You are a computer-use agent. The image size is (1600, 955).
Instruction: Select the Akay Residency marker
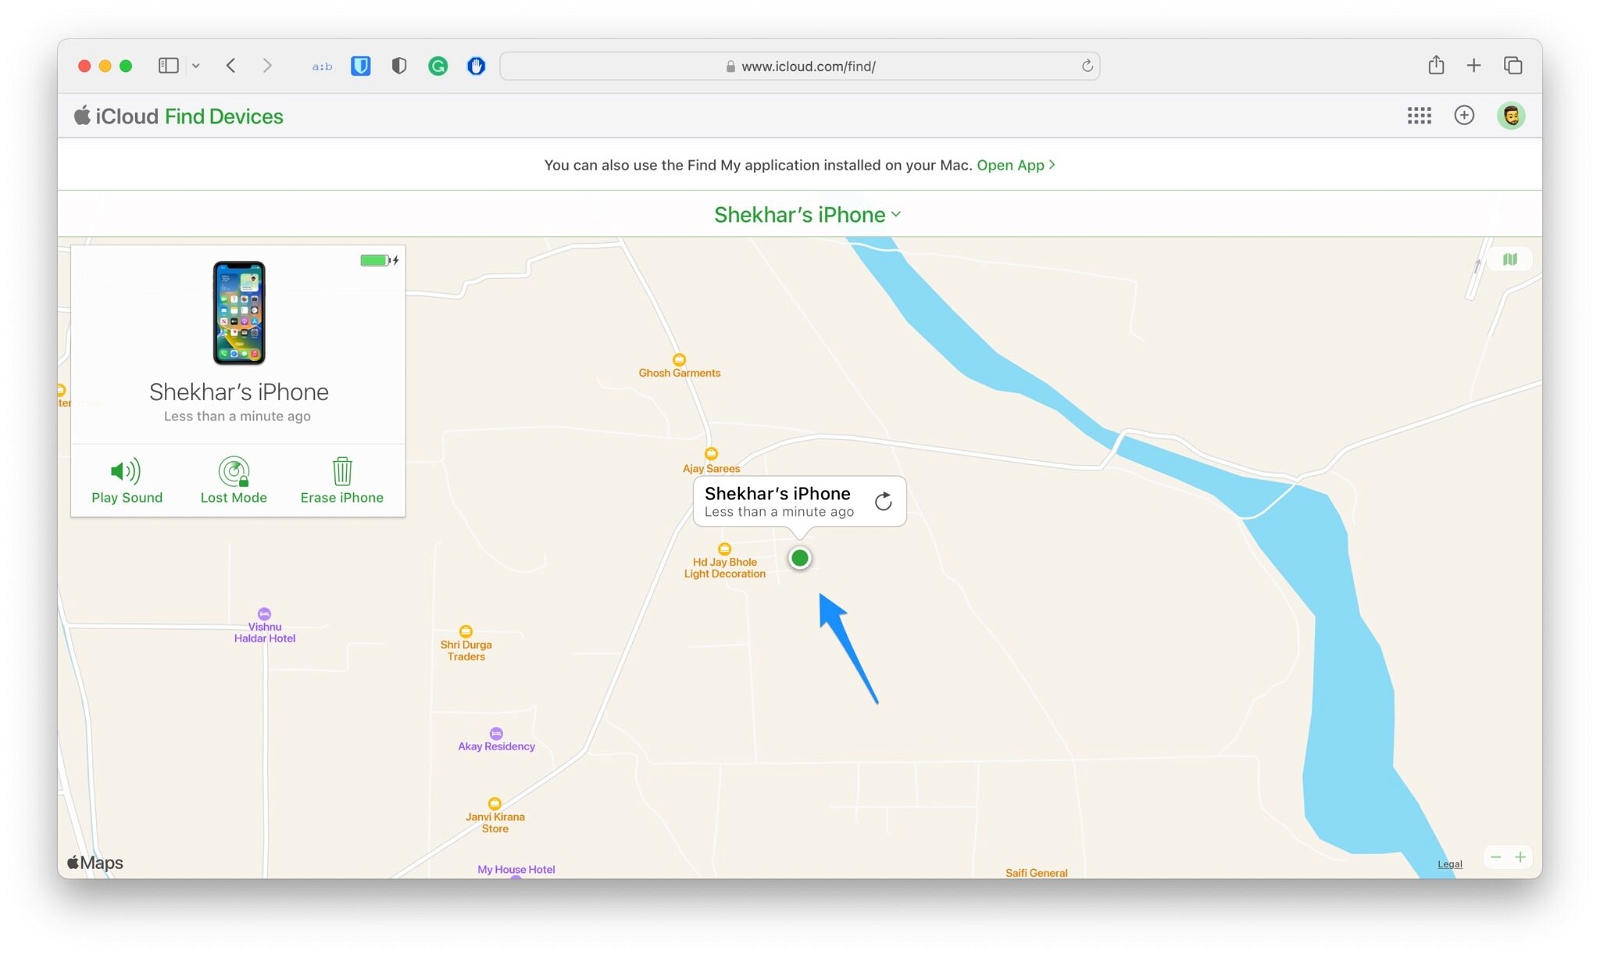pos(496,734)
